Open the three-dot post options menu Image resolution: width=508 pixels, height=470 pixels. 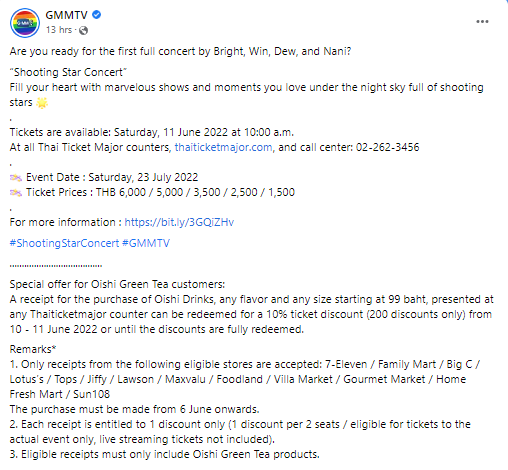482,22
